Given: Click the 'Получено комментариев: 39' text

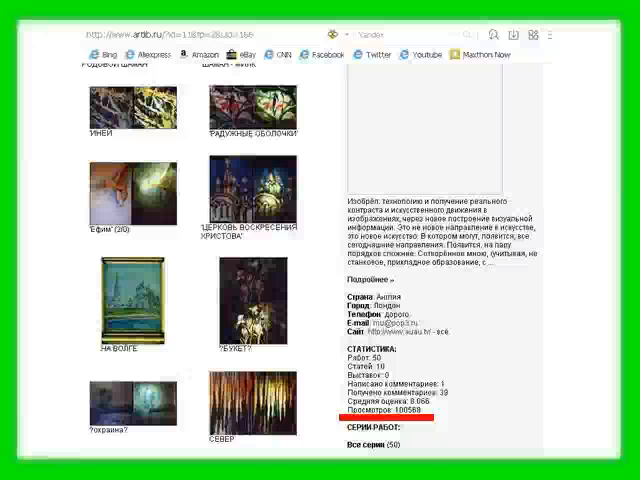Looking at the screenshot, I should click(x=398, y=392).
